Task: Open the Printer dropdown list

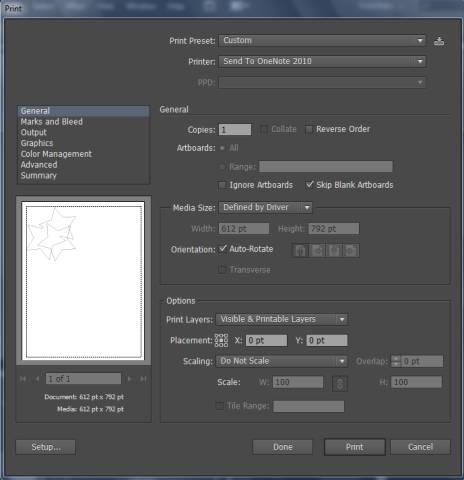Action: pos(322,61)
